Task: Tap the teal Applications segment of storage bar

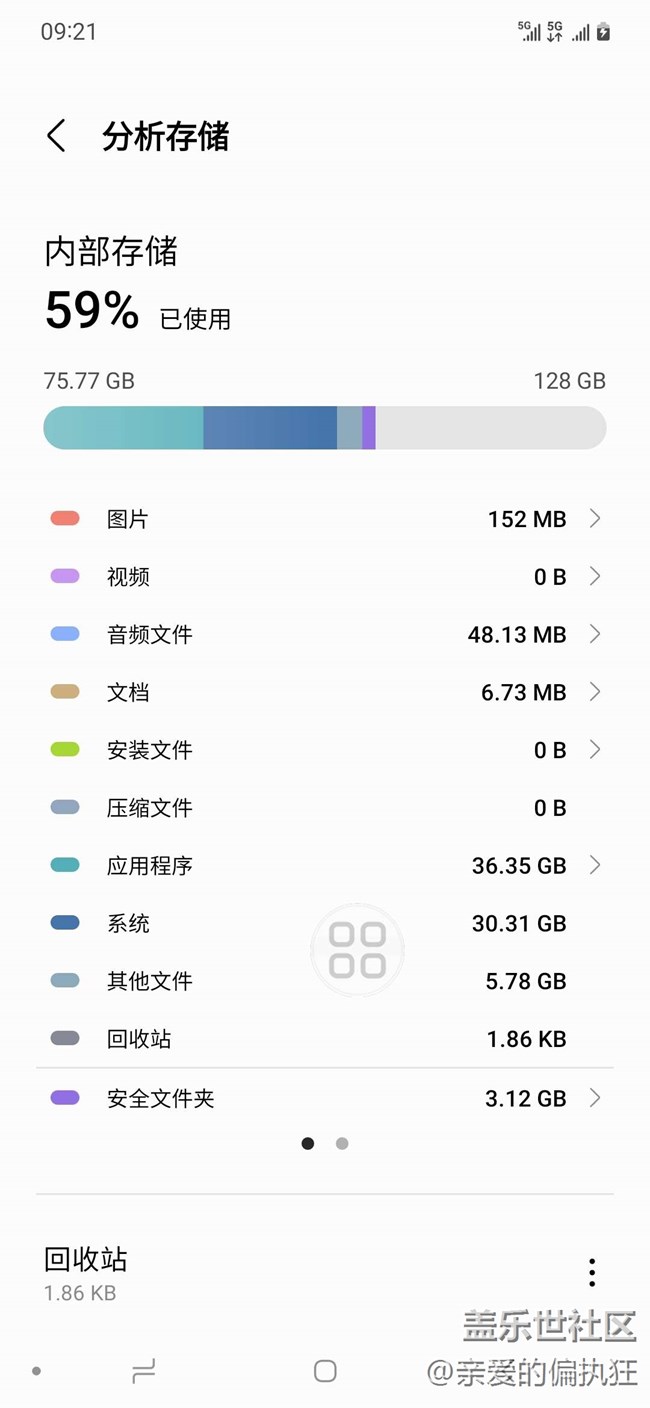Action: tap(124, 428)
